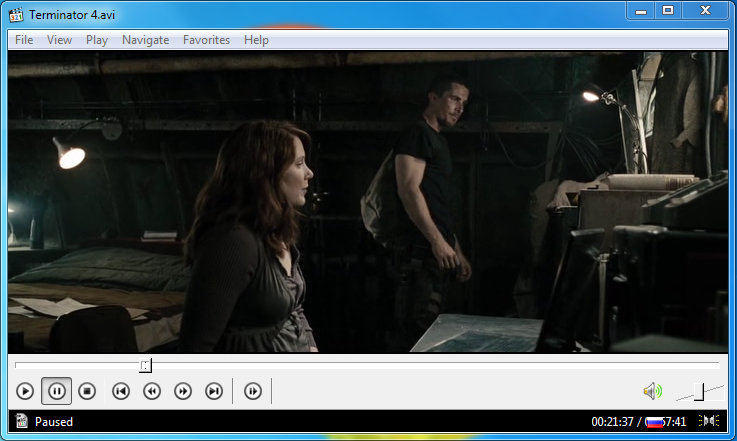Maximize the player window
Screen dimensions: 737x441
tap(668, 11)
